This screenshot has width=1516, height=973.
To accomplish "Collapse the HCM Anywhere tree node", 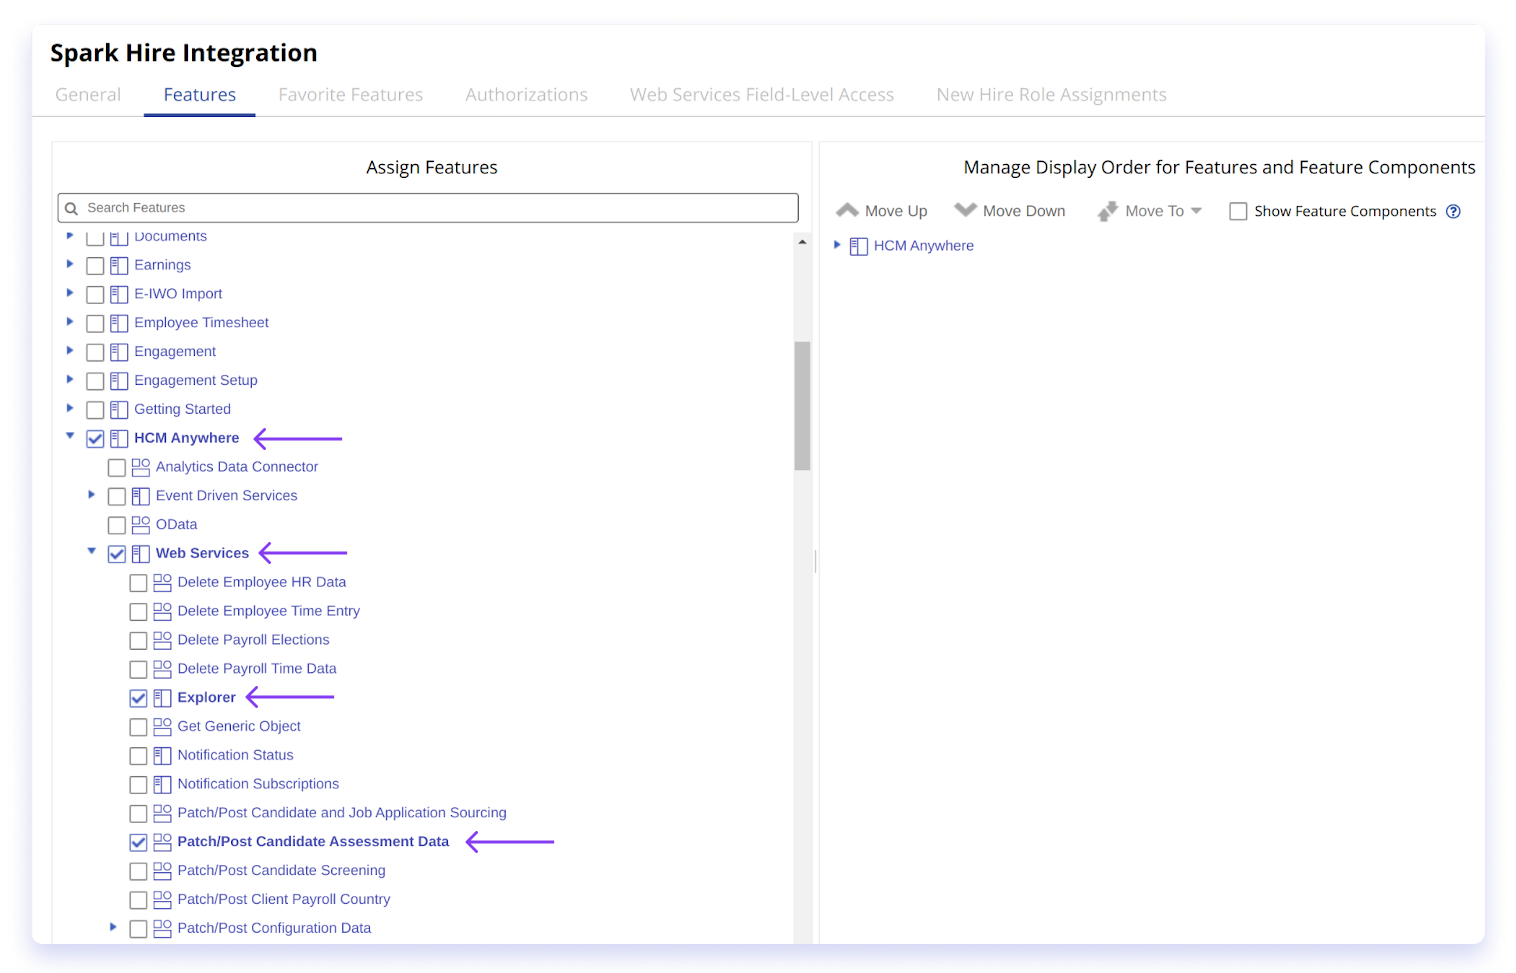I will tap(70, 436).
